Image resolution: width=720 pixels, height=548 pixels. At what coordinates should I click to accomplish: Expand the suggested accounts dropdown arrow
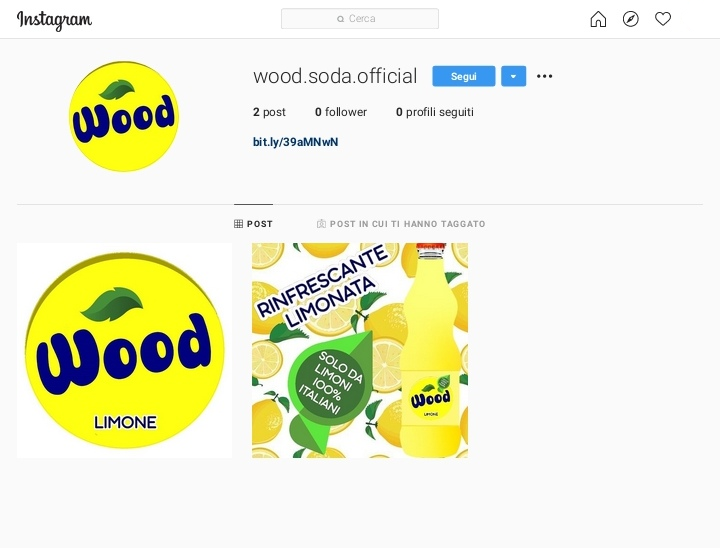click(x=513, y=76)
